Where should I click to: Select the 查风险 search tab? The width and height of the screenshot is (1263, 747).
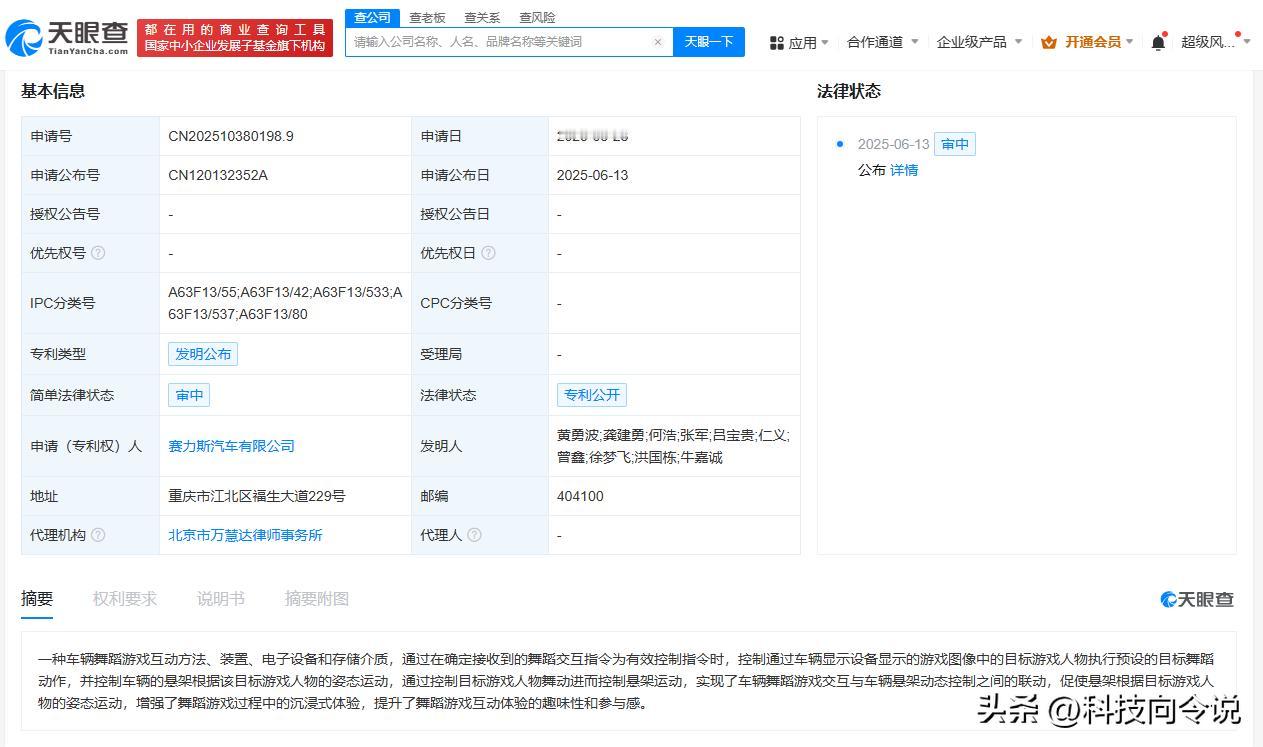point(537,18)
